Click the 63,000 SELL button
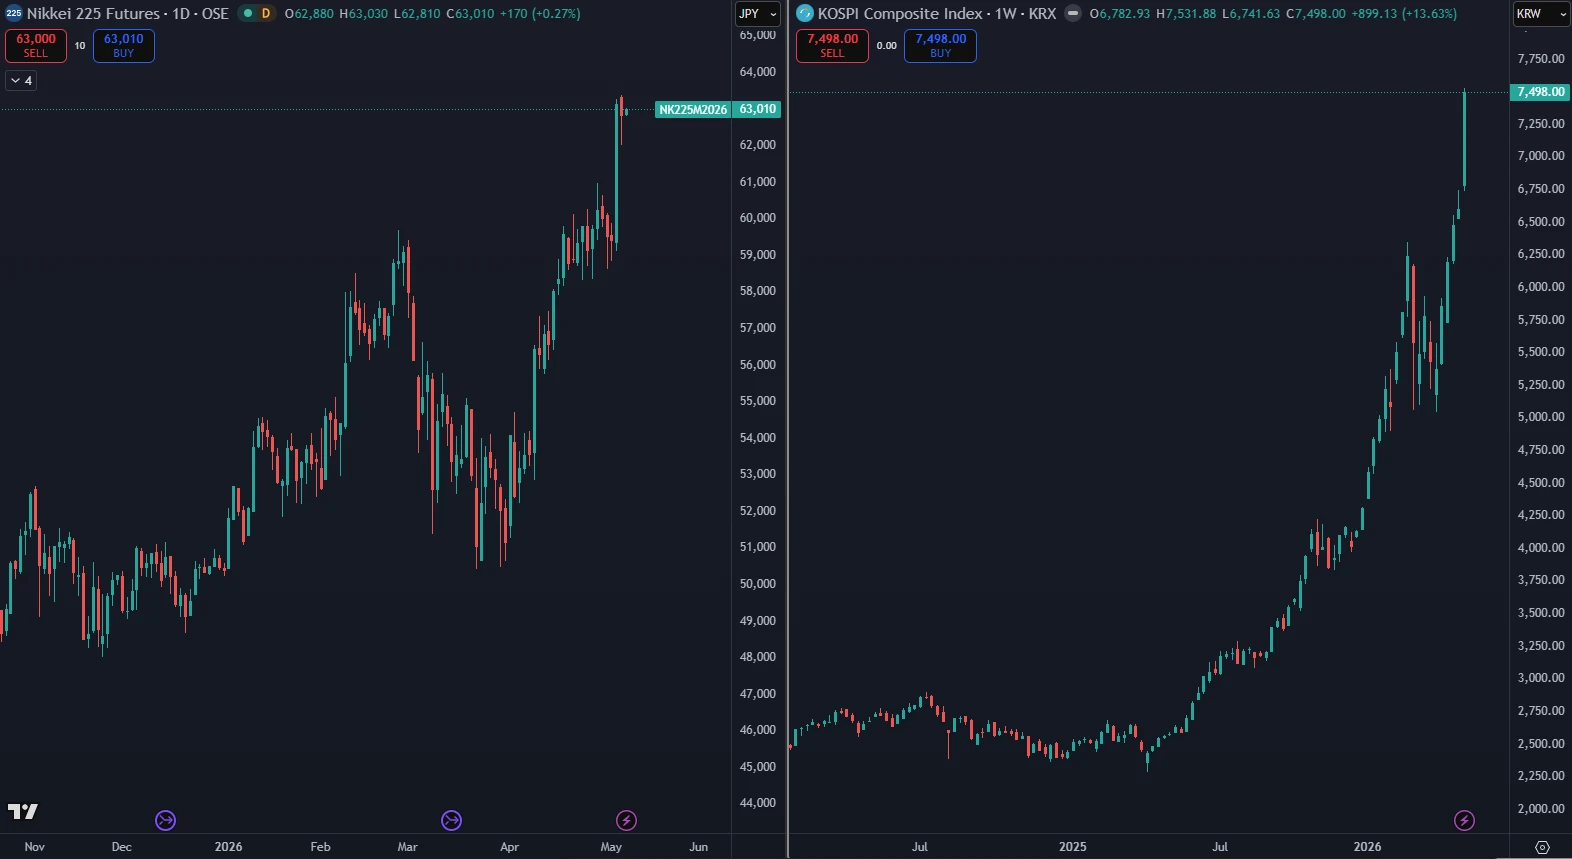Image resolution: width=1572 pixels, height=859 pixels. pos(36,45)
